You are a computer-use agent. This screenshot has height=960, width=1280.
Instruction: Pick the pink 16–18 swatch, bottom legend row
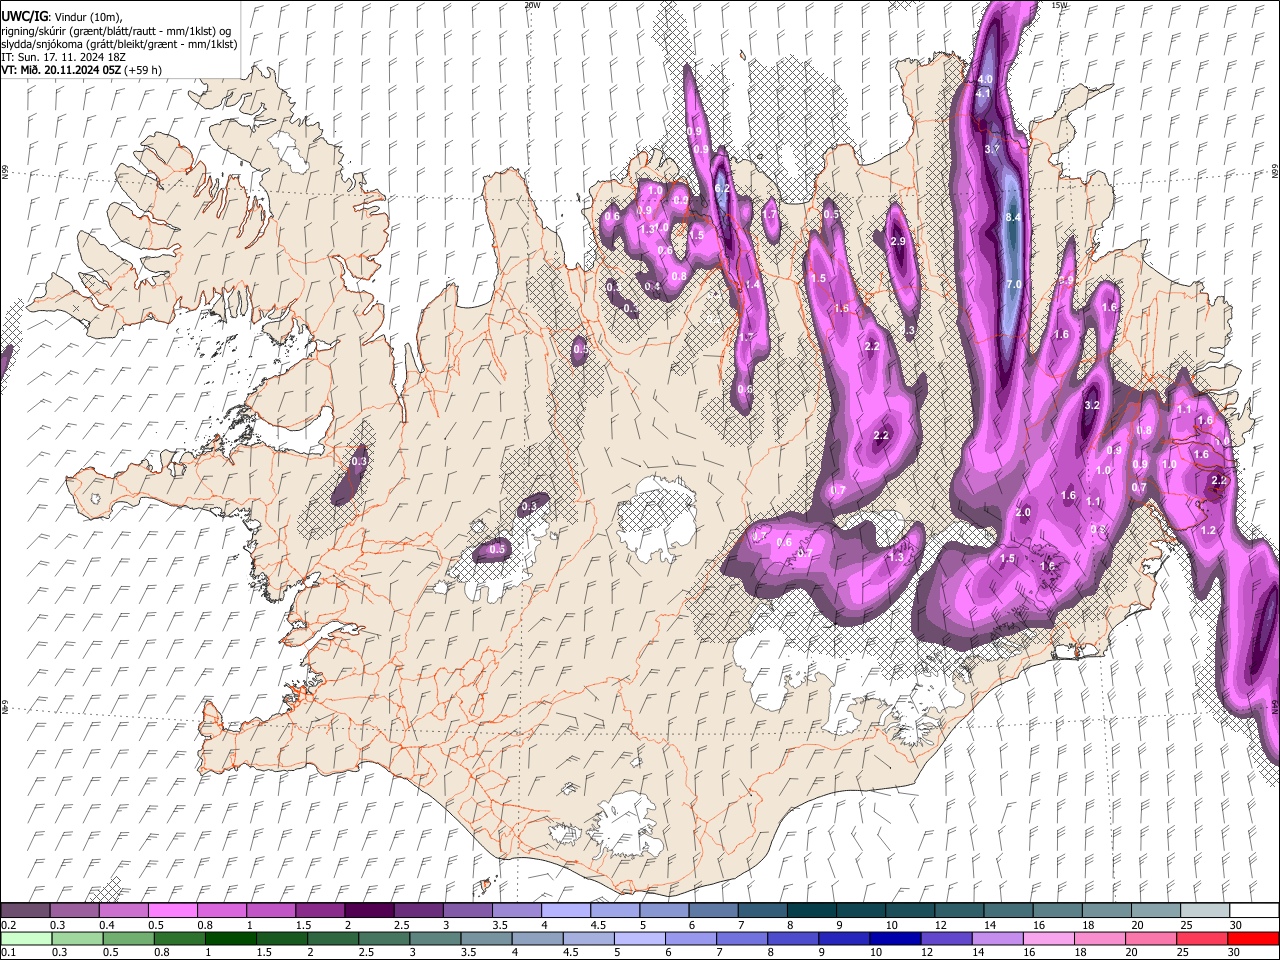pyautogui.click(x=1048, y=938)
